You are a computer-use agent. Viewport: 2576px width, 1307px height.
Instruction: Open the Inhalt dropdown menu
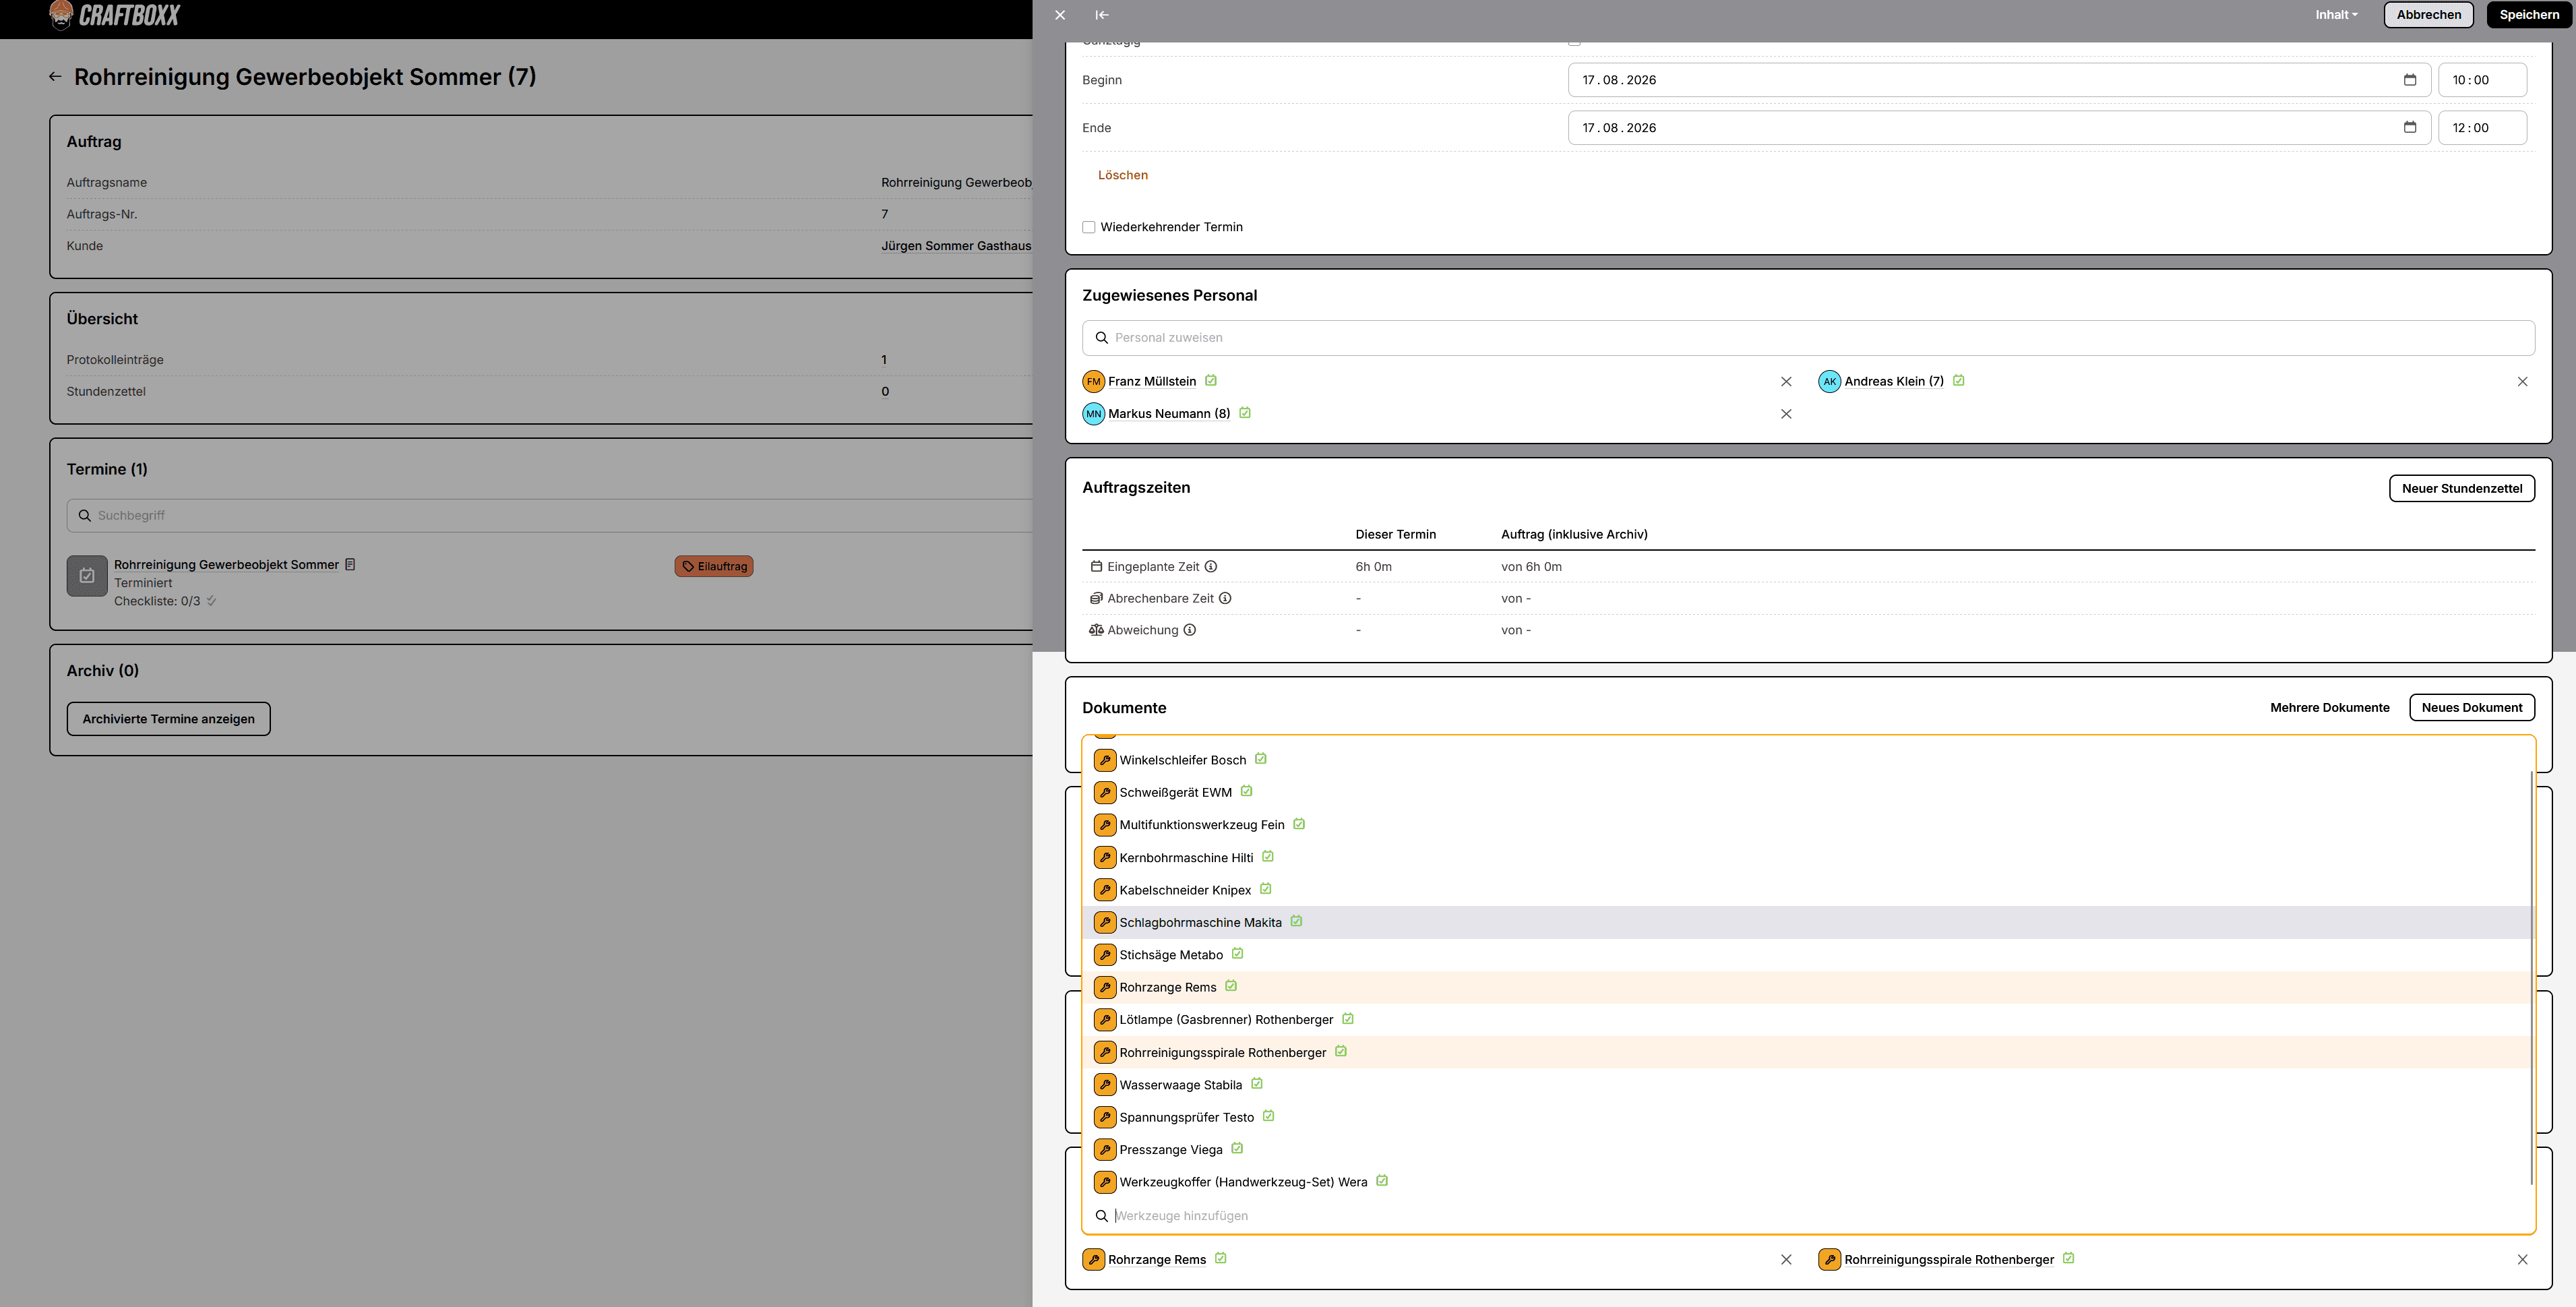coord(2336,15)
